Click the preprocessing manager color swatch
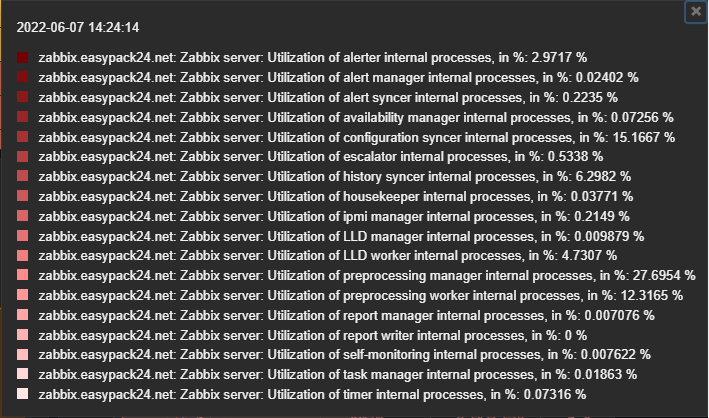The height and width of the screenshot is (418, 709). [24, 275]
